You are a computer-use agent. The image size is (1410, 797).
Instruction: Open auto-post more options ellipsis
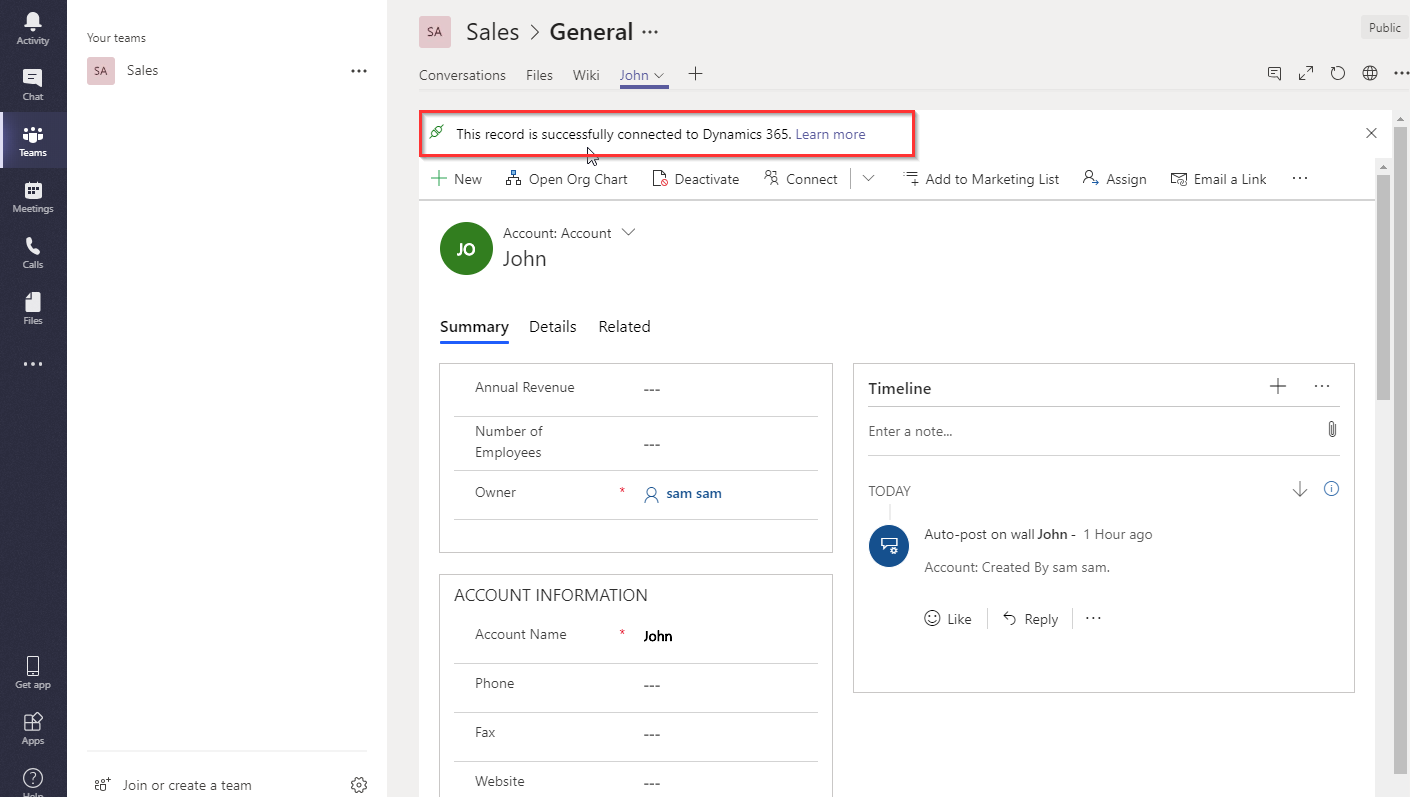click(1093, 618)
